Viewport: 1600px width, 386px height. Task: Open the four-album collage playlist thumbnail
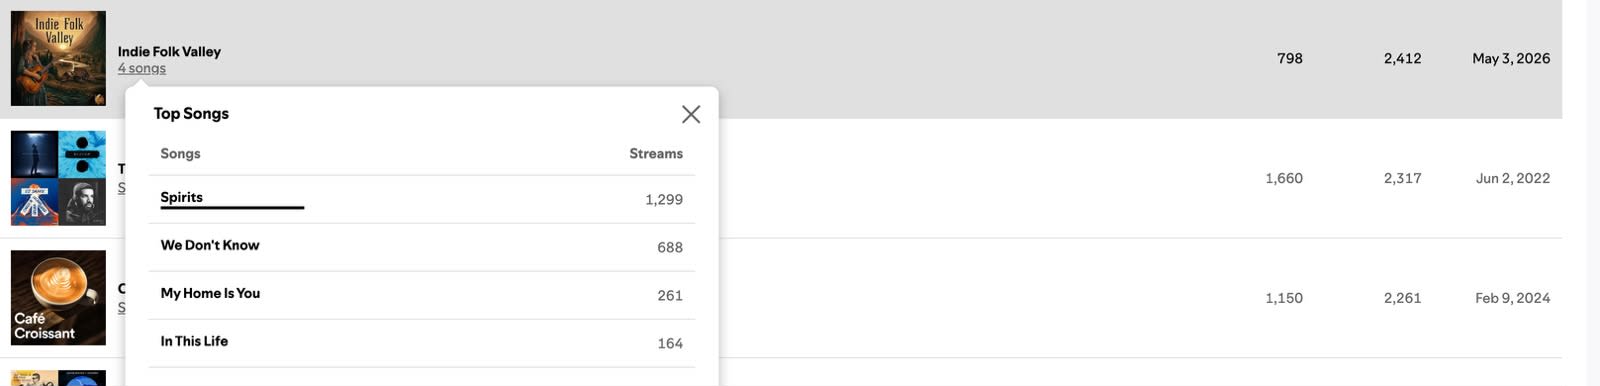(x=58, y=178)
